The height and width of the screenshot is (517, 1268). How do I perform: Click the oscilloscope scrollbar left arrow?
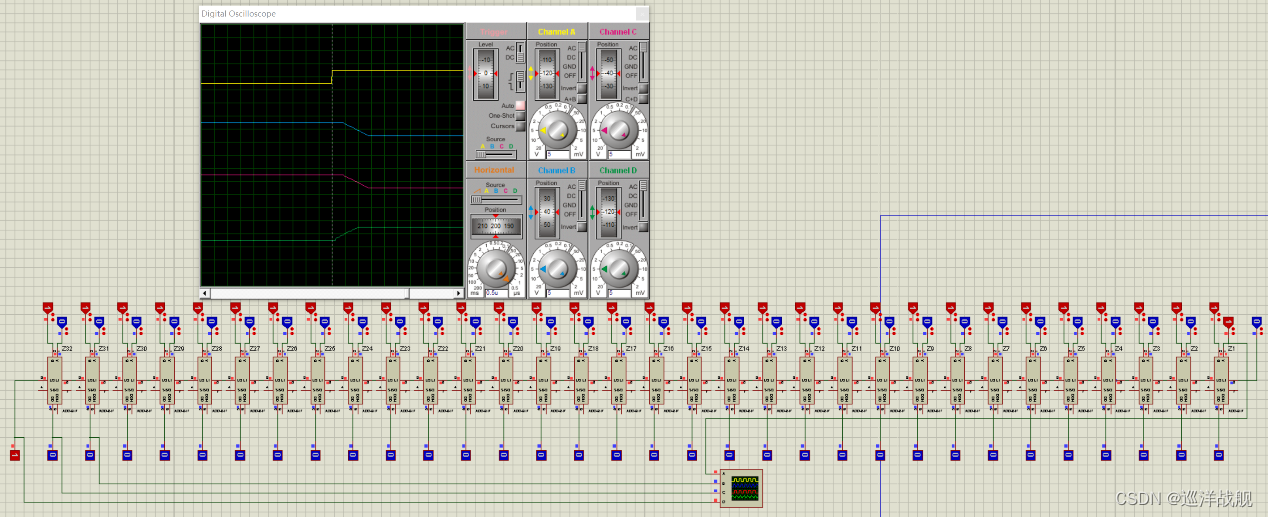tap(205, 293)
